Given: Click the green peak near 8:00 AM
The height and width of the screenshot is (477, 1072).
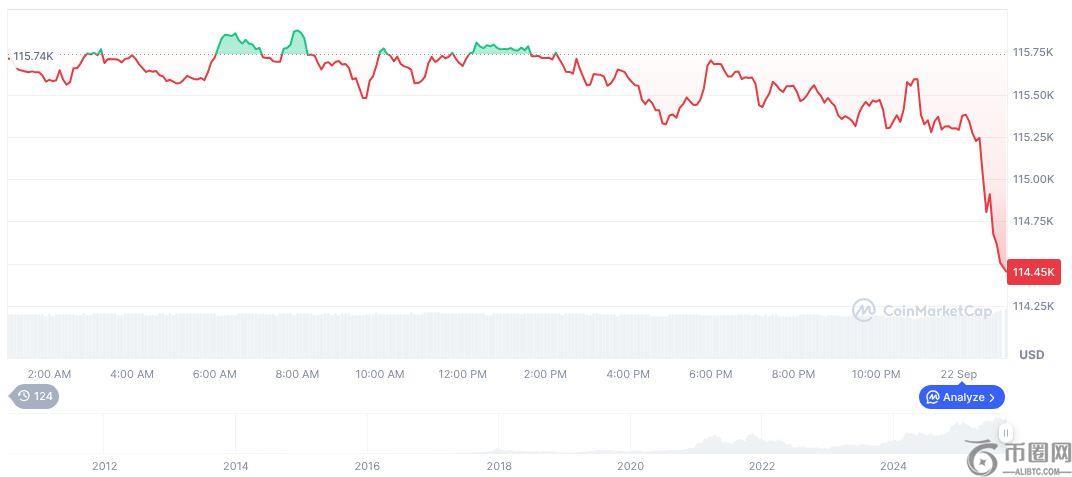Looking at the screenshot, I should click(x=296, y=39).
